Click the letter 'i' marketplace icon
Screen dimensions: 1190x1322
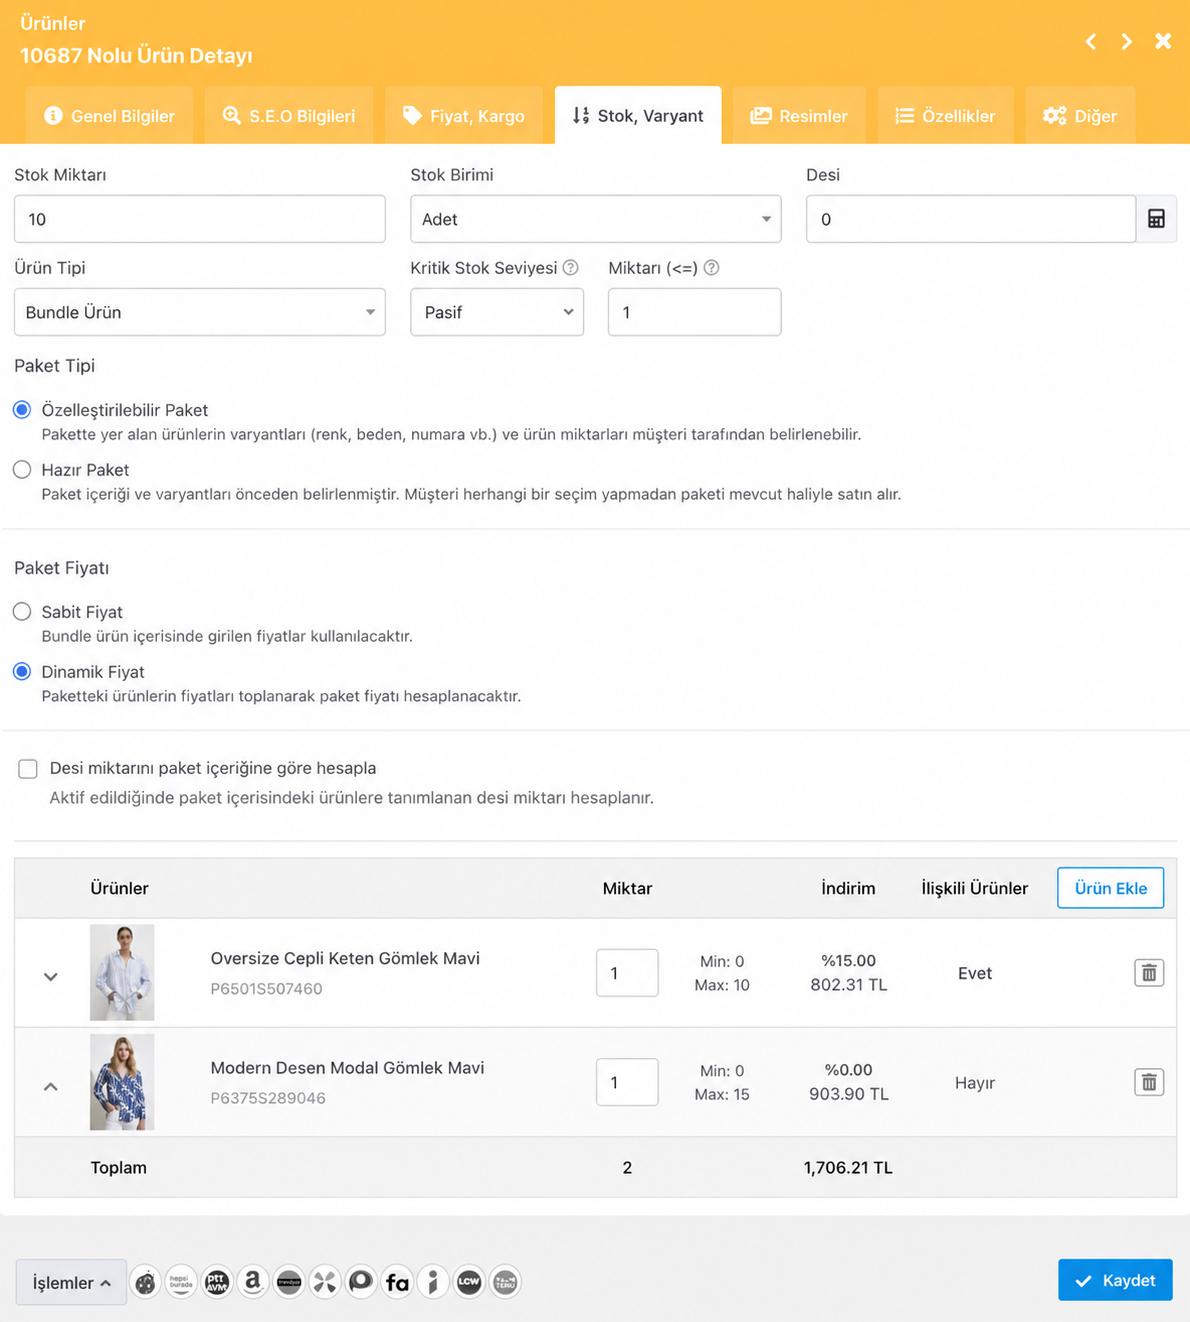click(x=433, y=1282)
